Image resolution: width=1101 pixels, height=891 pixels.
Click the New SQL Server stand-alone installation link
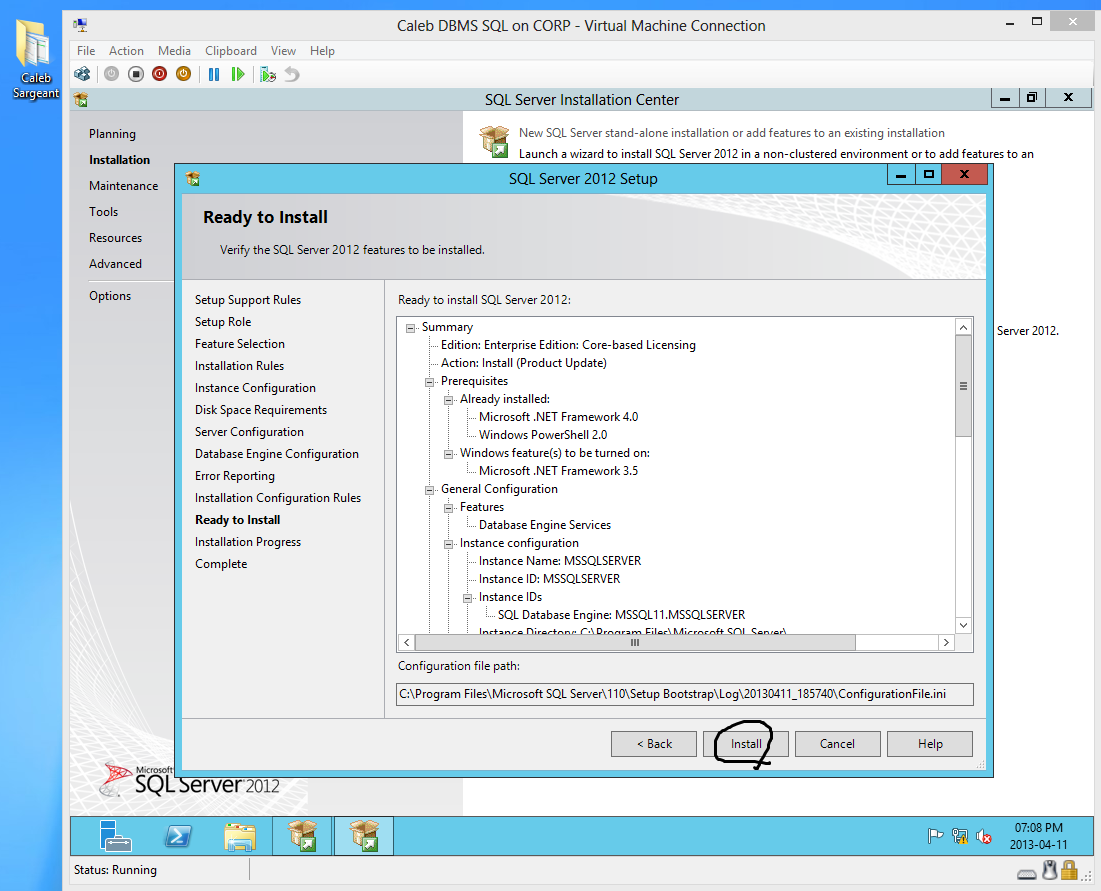[732, 133]
